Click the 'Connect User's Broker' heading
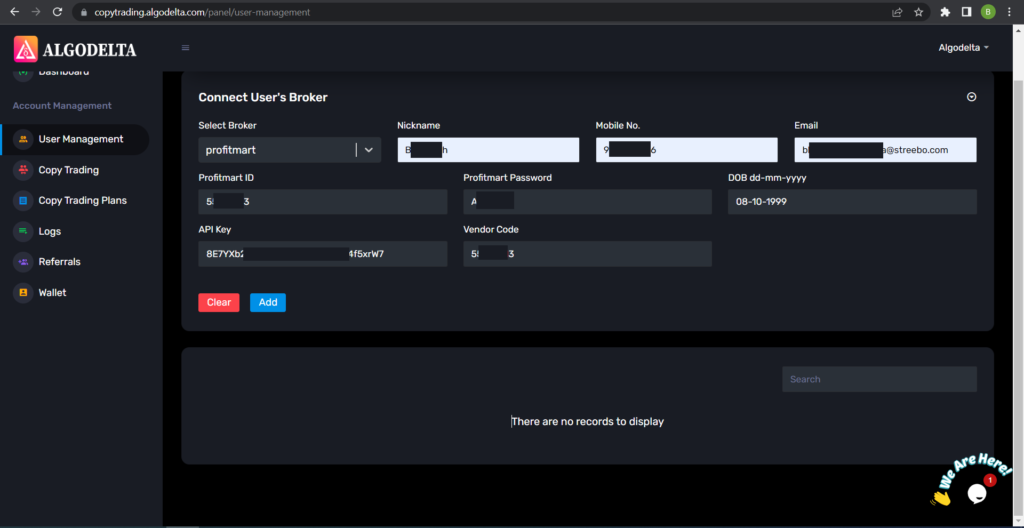 point(263,97)
